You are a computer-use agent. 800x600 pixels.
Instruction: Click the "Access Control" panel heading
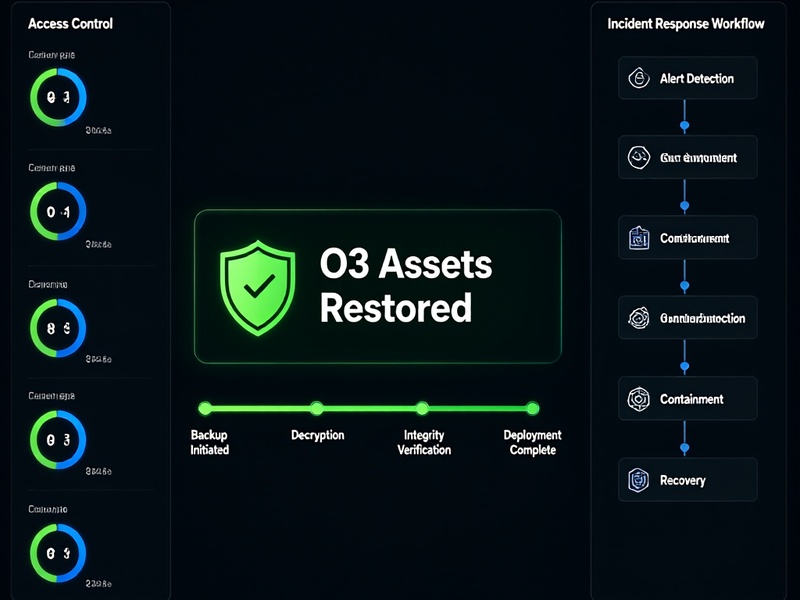click(x=70, y=24)
